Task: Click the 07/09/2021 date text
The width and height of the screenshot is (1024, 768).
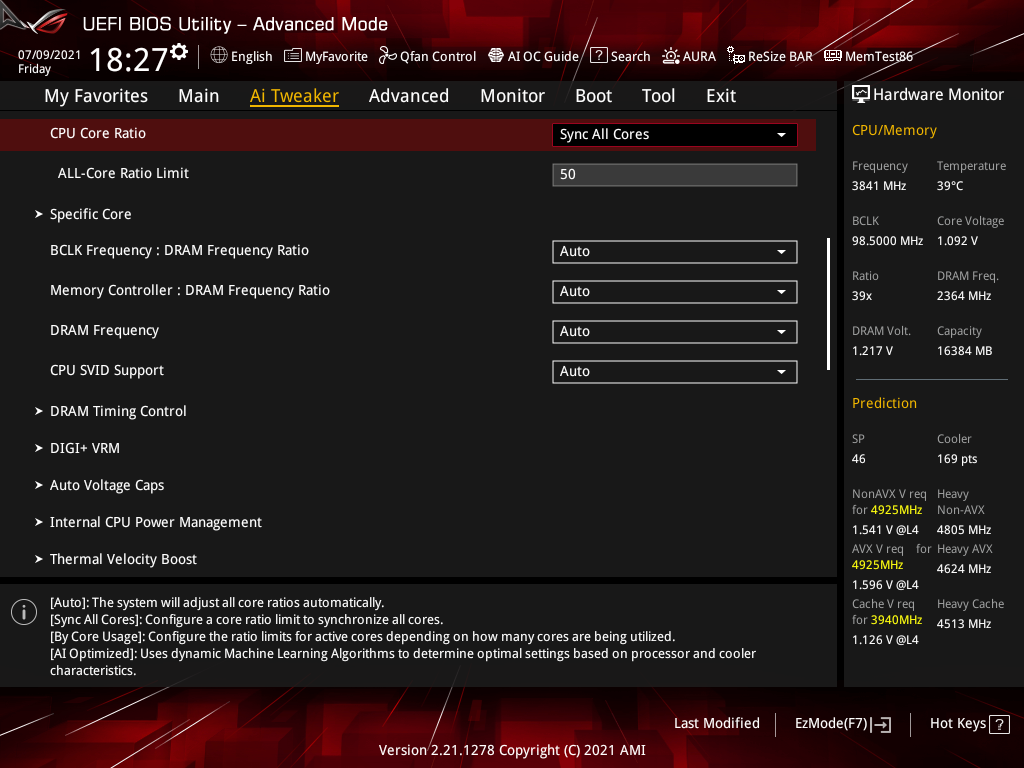Action: (x=49, y=55)
